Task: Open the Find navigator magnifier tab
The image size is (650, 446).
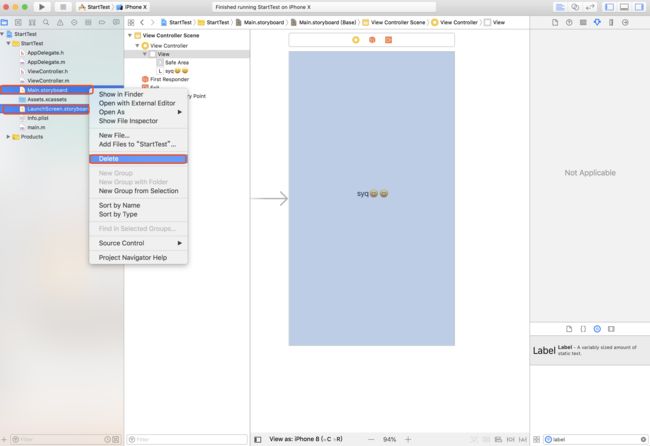Action: (46, 22)
